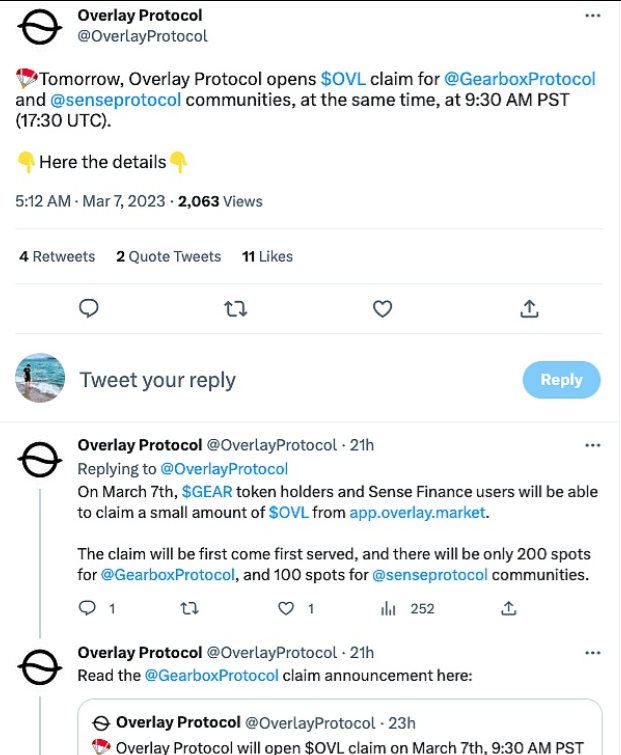Open more options on second reply tweet

[x=592, y=653]
